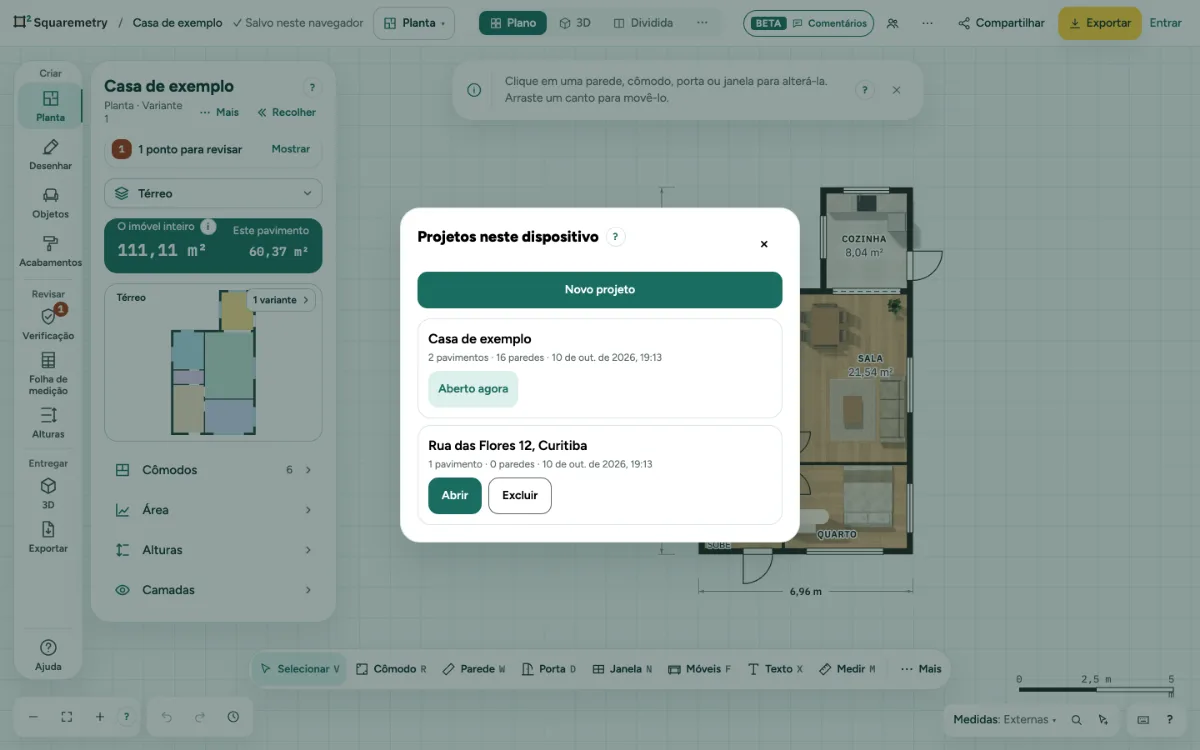The image size is (1200, 750).
Task: Switch to the 3D view tab in top bar
Action: (x=575, y=23)
